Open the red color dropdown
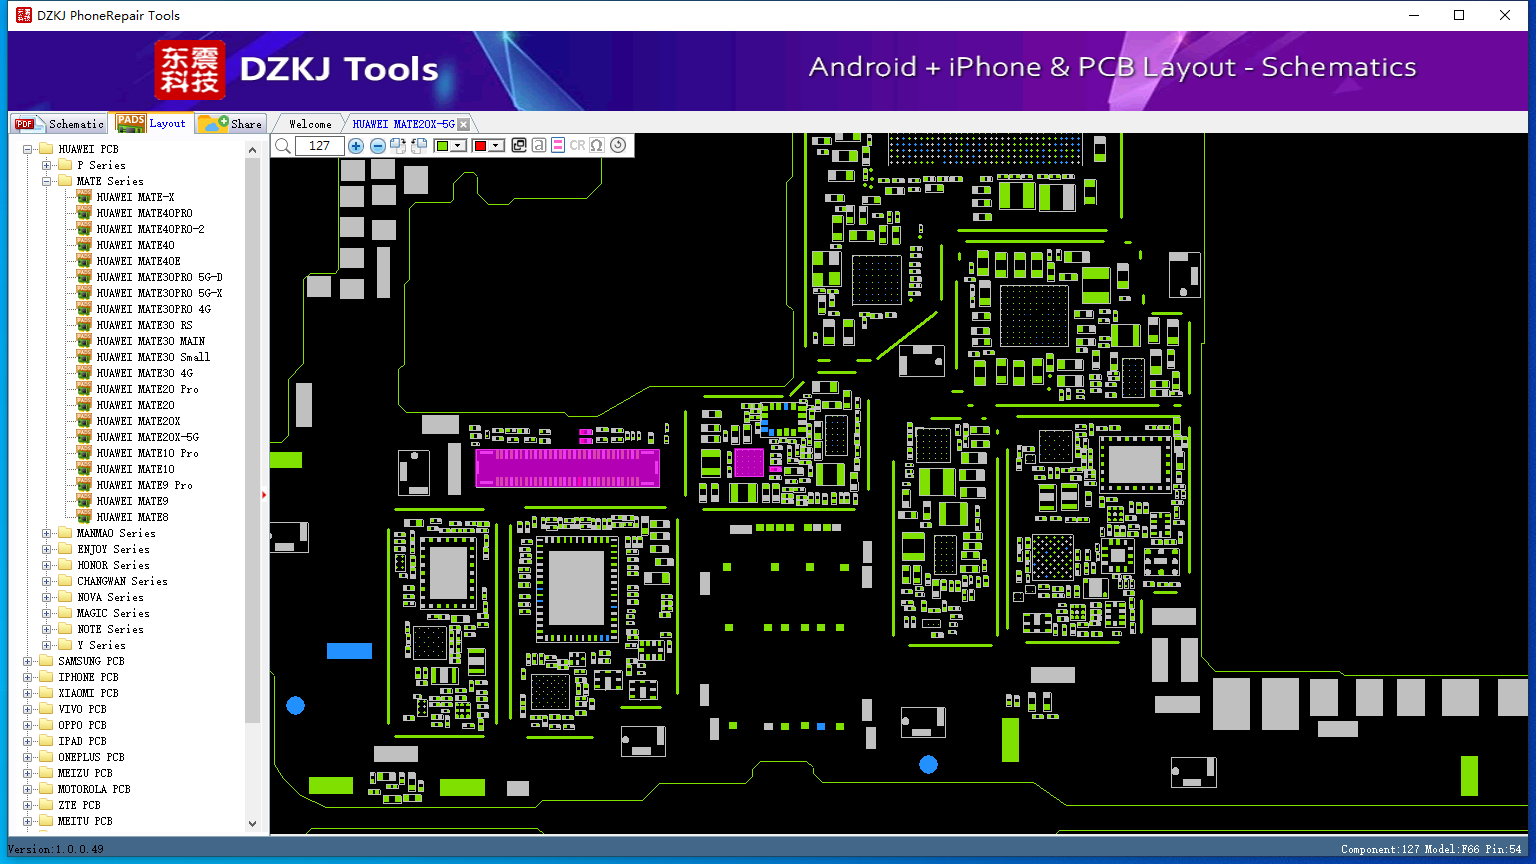The height and width of the screenshot is (864, 1536). (496, 146)
